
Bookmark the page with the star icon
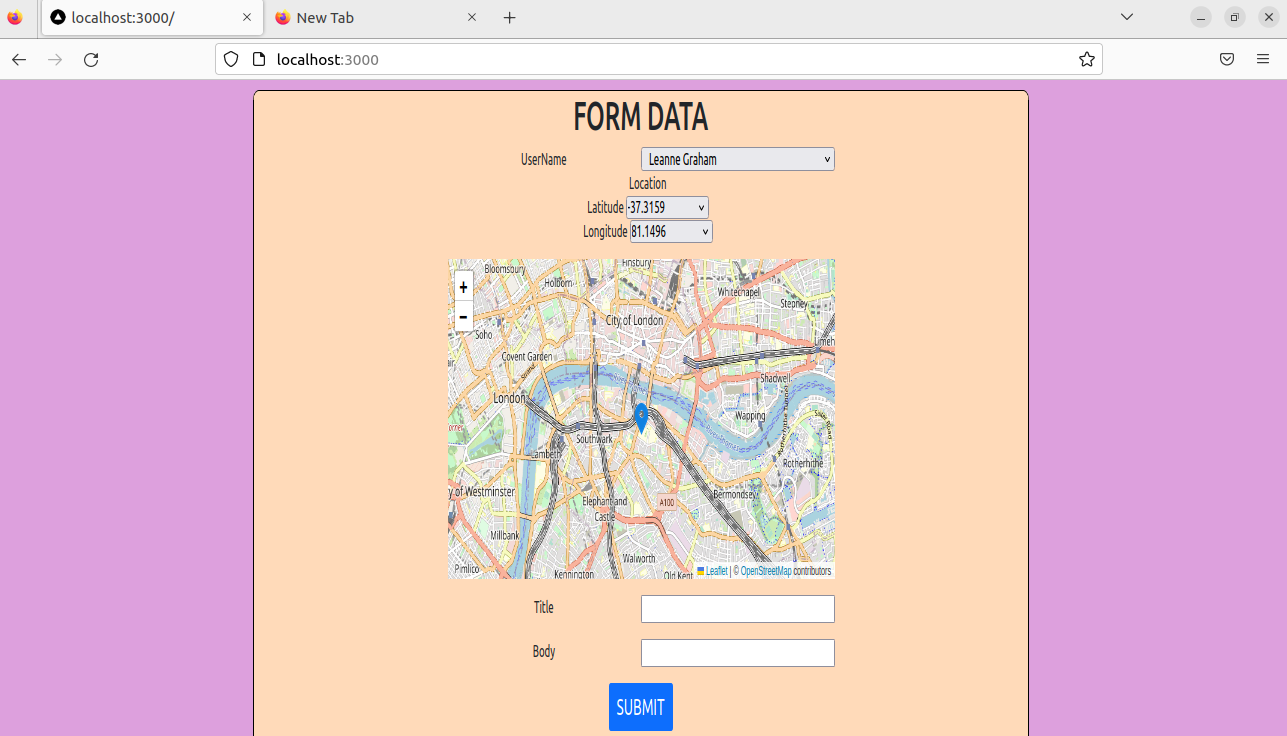[x=1087, y=59]
